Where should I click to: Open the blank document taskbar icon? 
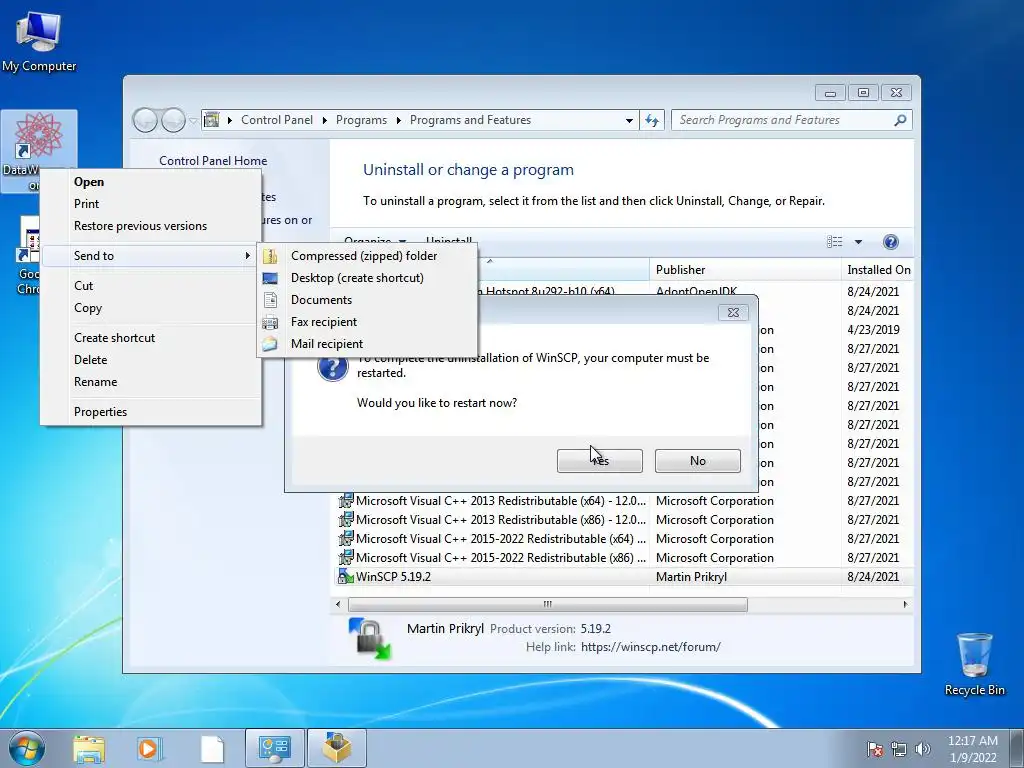(212, 749)
